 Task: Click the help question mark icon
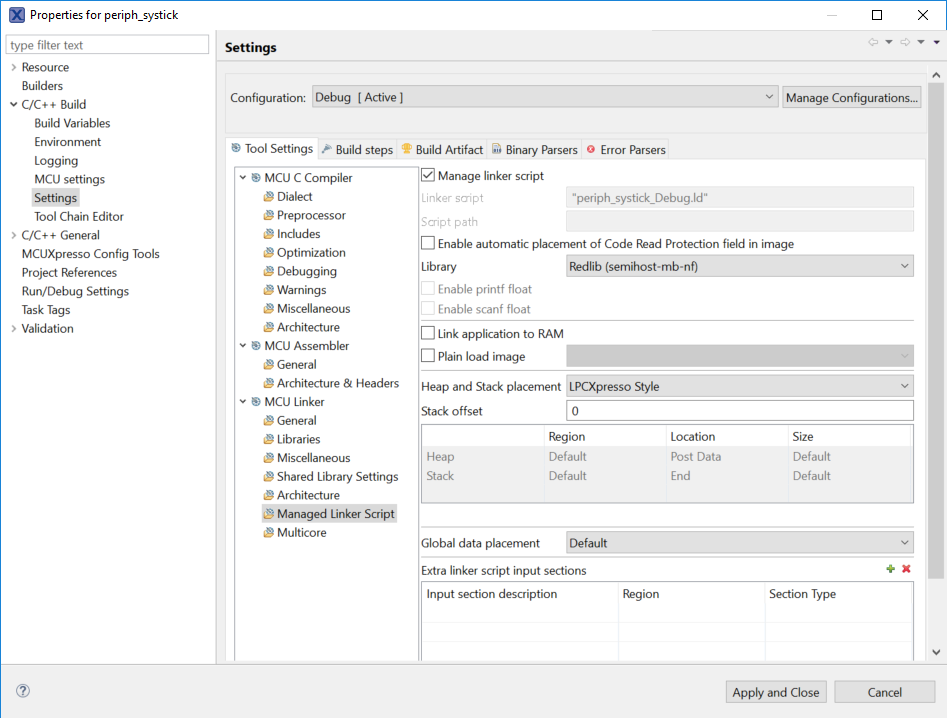tap(23, 691)
